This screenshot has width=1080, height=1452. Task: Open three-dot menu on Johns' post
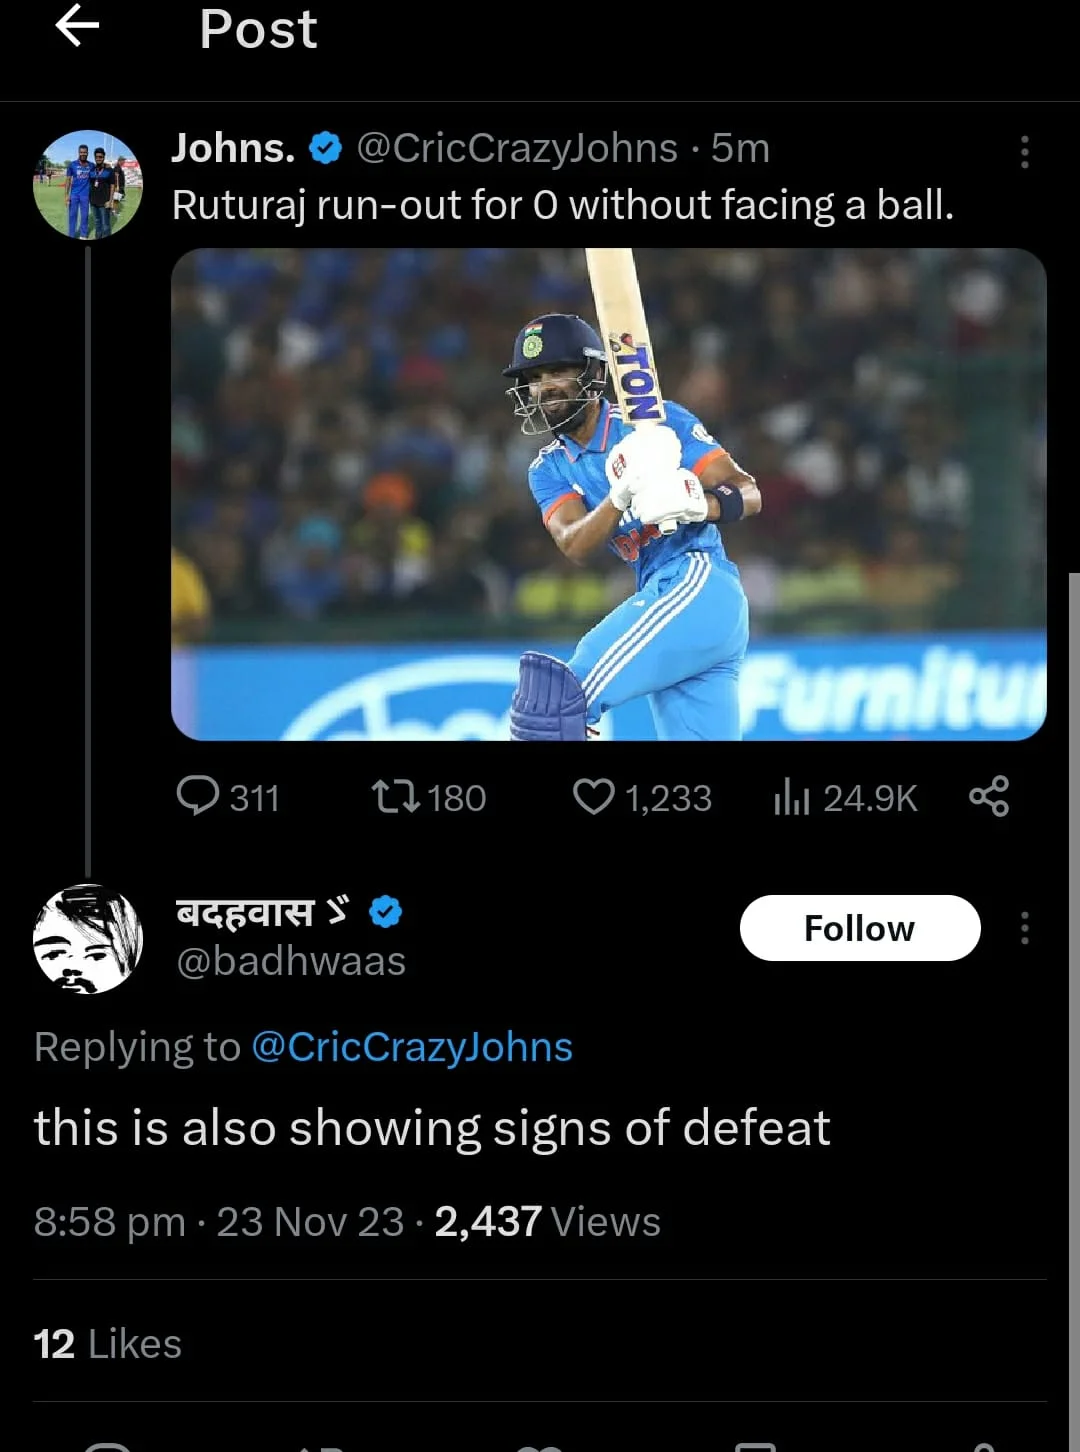coord(1024,152)
